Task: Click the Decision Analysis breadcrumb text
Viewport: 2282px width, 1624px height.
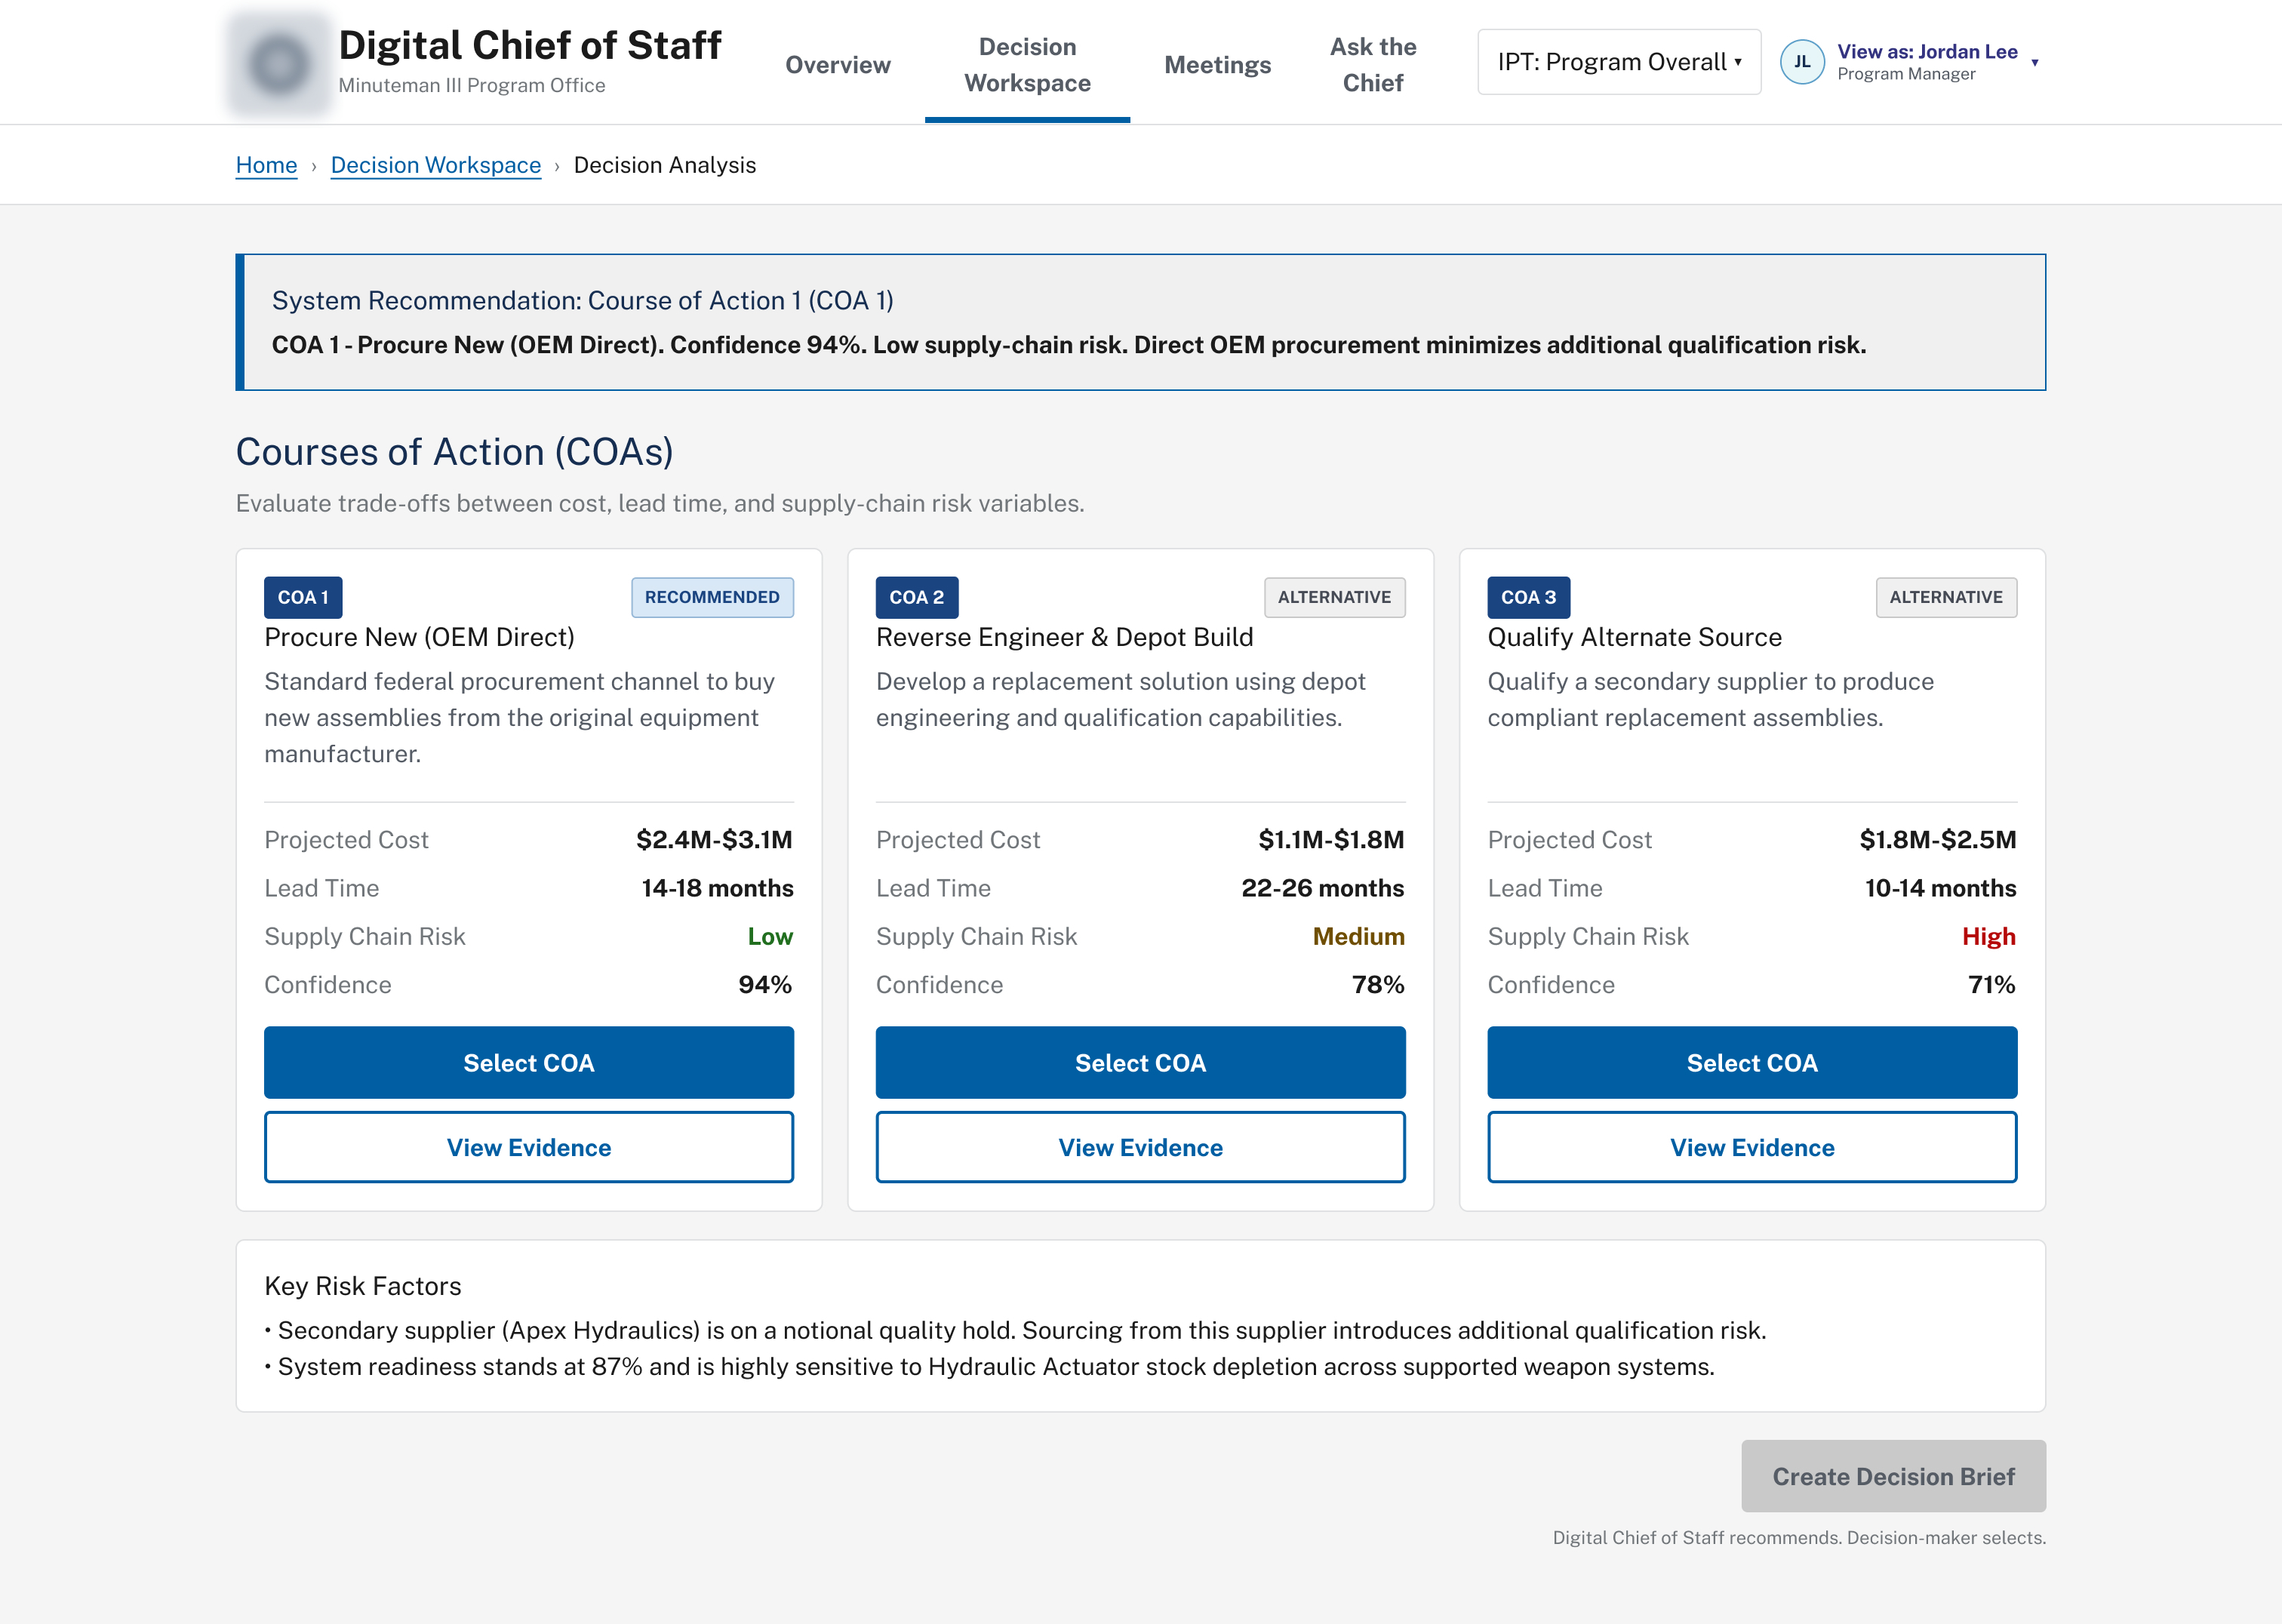Action: (x=664, y=165)
